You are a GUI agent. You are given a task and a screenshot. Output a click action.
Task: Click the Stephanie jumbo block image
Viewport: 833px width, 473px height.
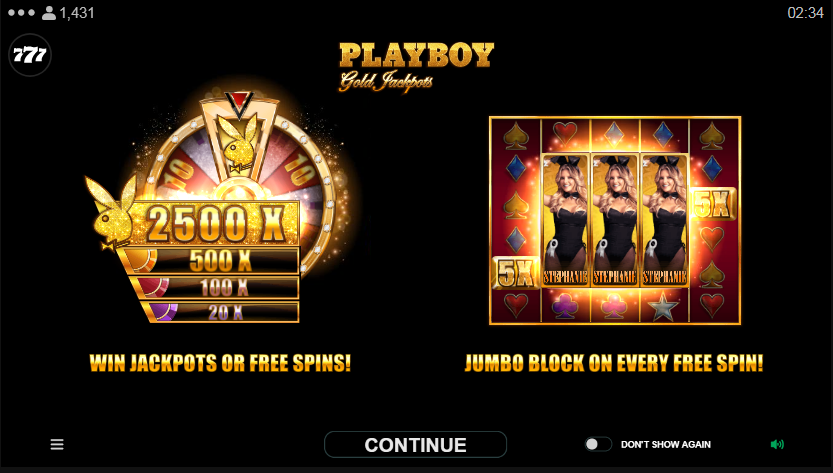(x=615, y=221)
